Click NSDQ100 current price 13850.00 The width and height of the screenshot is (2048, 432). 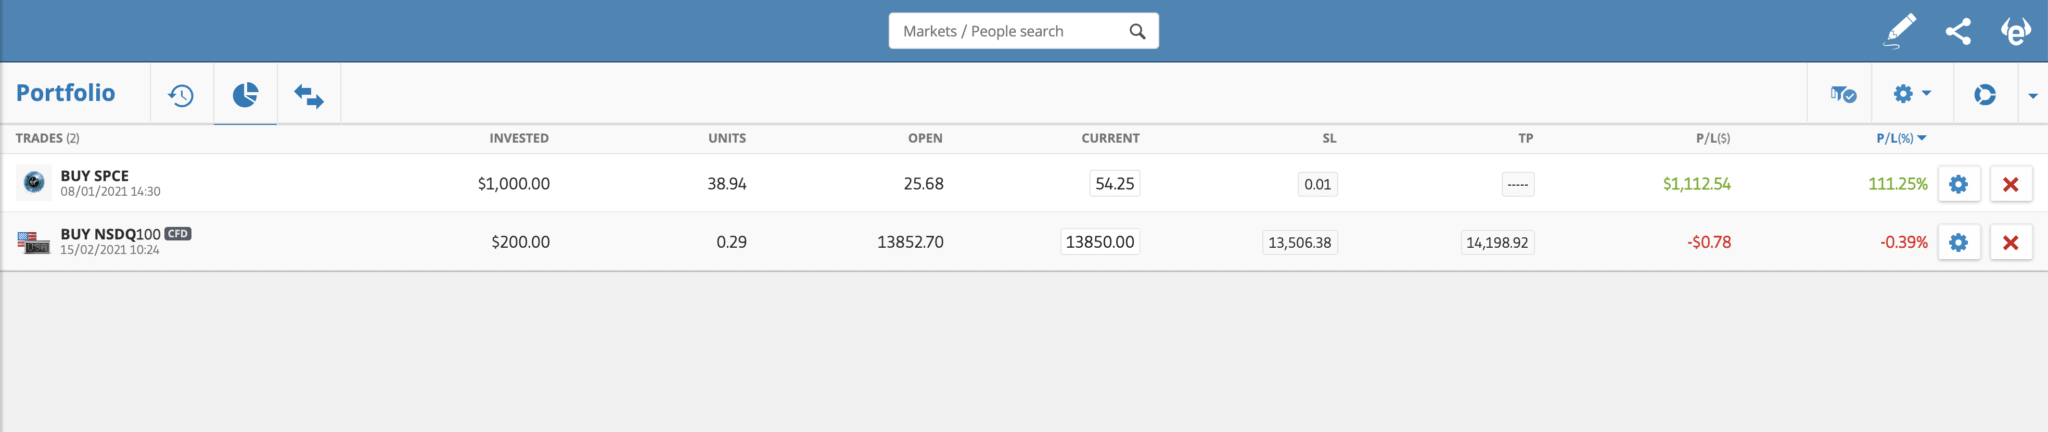tap(1100, 242)
